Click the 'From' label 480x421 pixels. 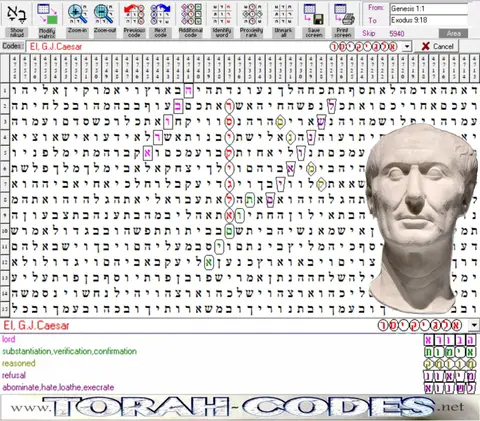pyautogui.click(x=376, y=8)
